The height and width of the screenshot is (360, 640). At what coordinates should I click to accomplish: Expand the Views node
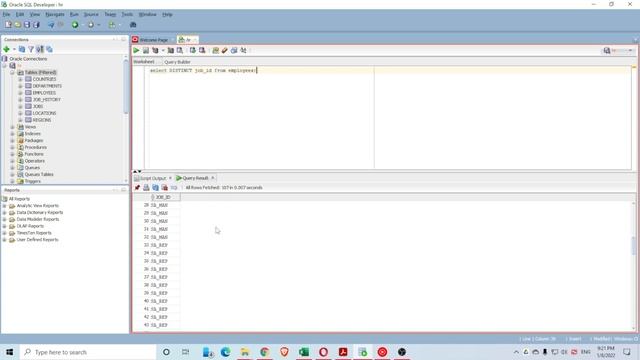(12, 127)
